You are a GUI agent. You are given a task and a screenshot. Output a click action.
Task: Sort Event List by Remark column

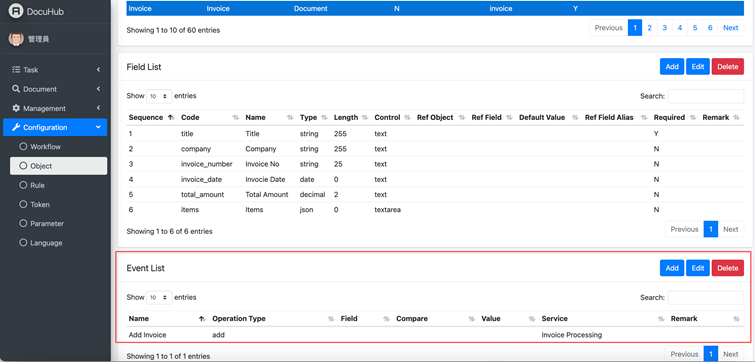[x=705, y=319]
